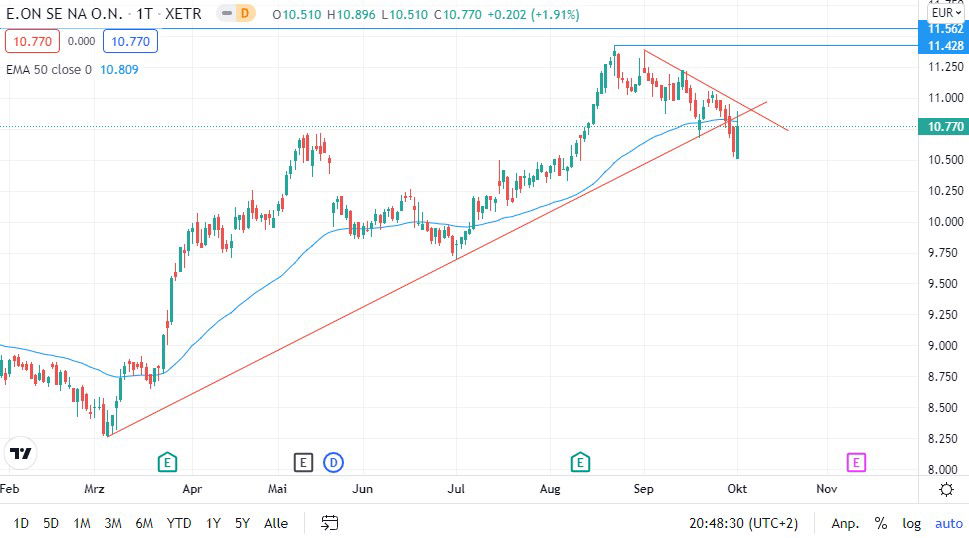969x538 pixels.
Task: Click the red sell price 10.770 button
Action: pos(32,41)
